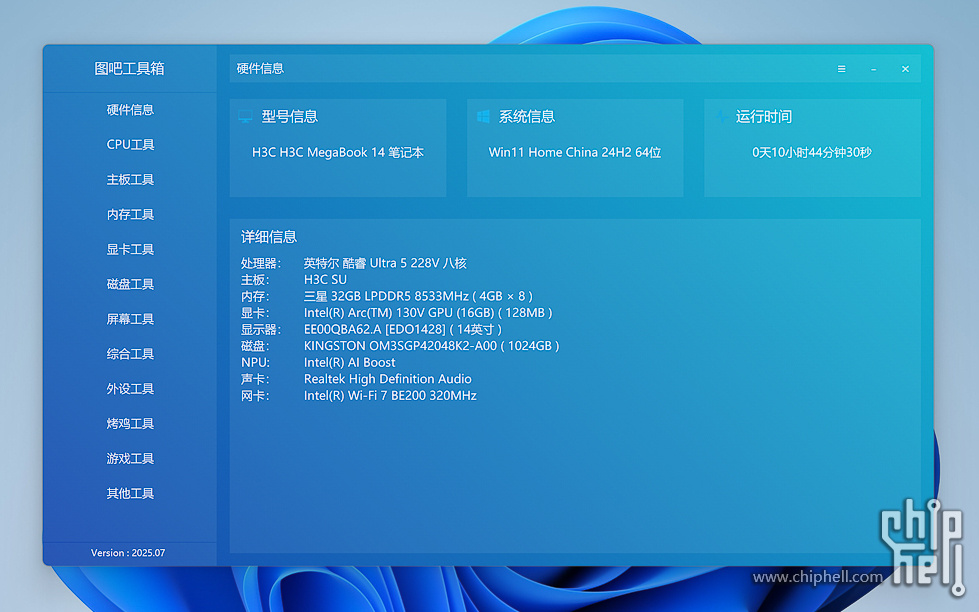This screenshot has height=612, width=979.
Task: Click the 系统信息 card heading
Action: click(x=526, y=117)
